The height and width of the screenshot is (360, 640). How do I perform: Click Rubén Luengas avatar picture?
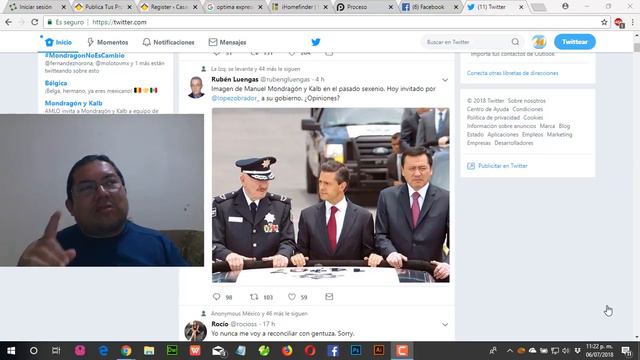click(x=196, y=87)
